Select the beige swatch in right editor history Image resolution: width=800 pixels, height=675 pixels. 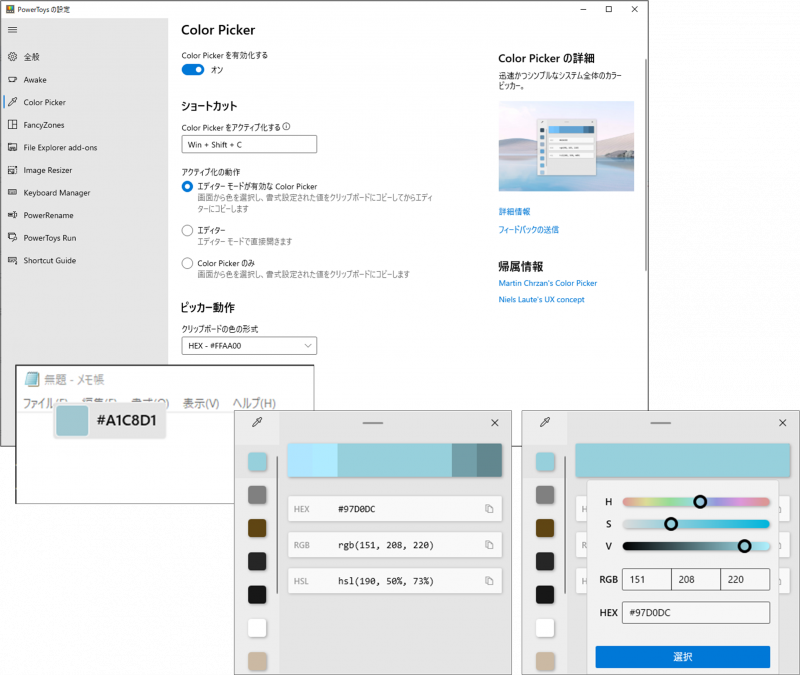pyautogui.click(x=545, y=661)
